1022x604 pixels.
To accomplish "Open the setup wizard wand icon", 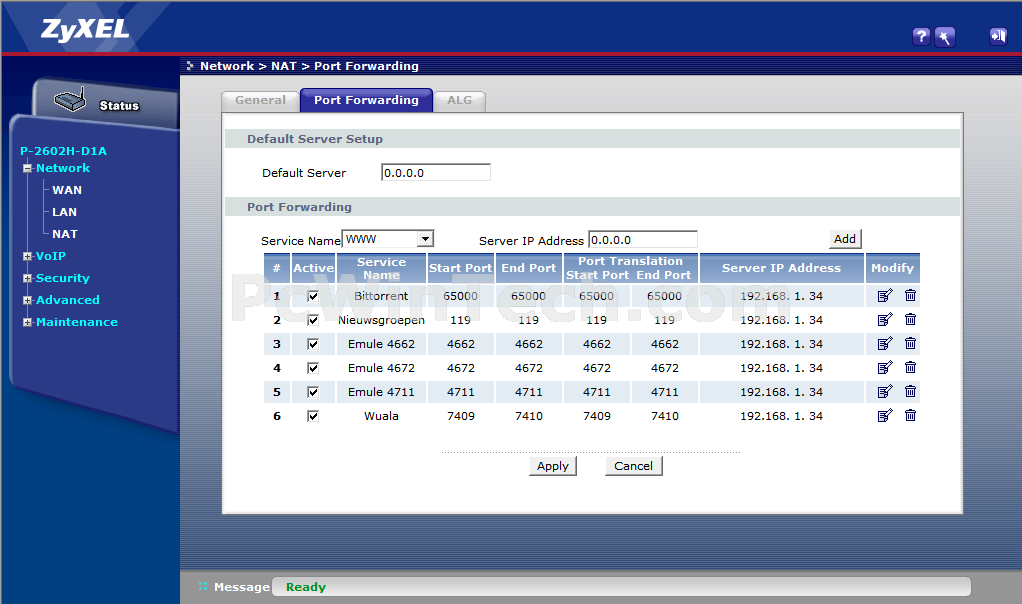I will 944,36.
